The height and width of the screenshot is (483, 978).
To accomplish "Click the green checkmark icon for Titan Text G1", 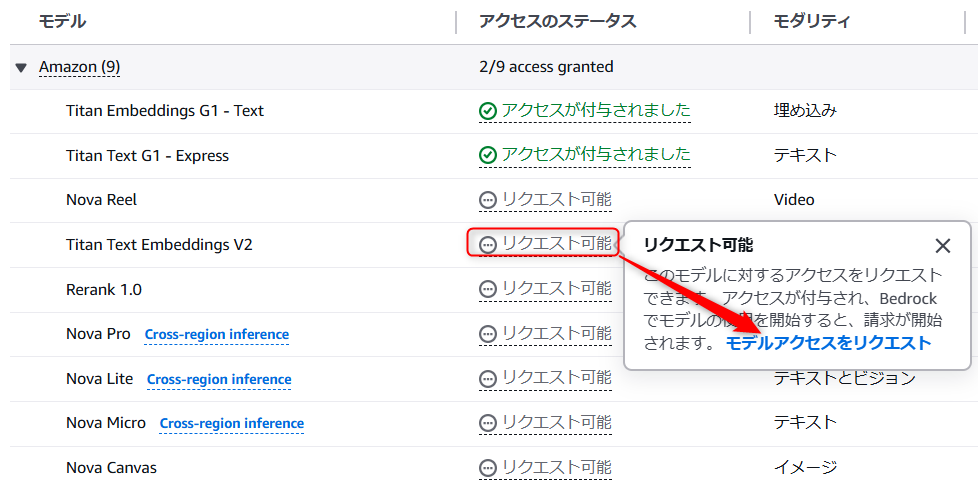I will 488,155.
